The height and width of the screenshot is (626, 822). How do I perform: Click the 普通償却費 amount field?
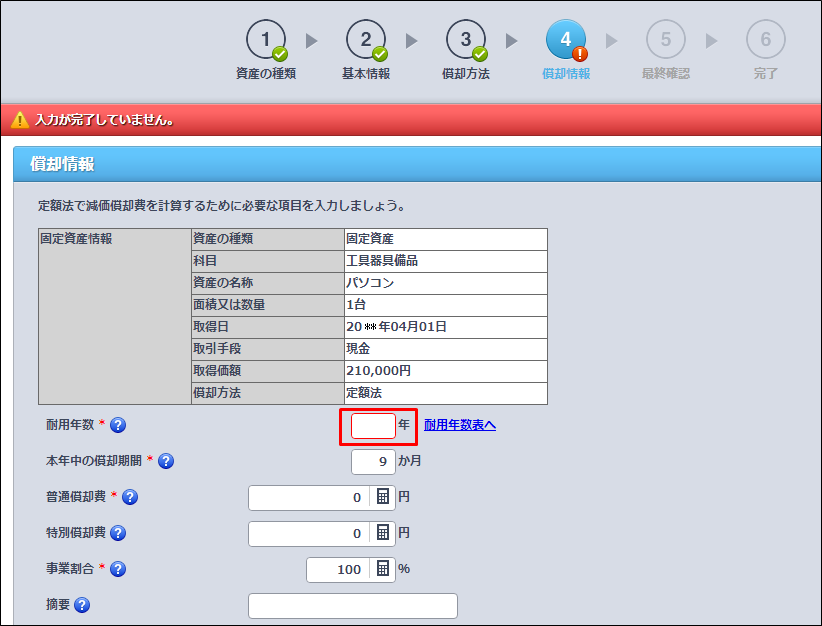(309, 498)
